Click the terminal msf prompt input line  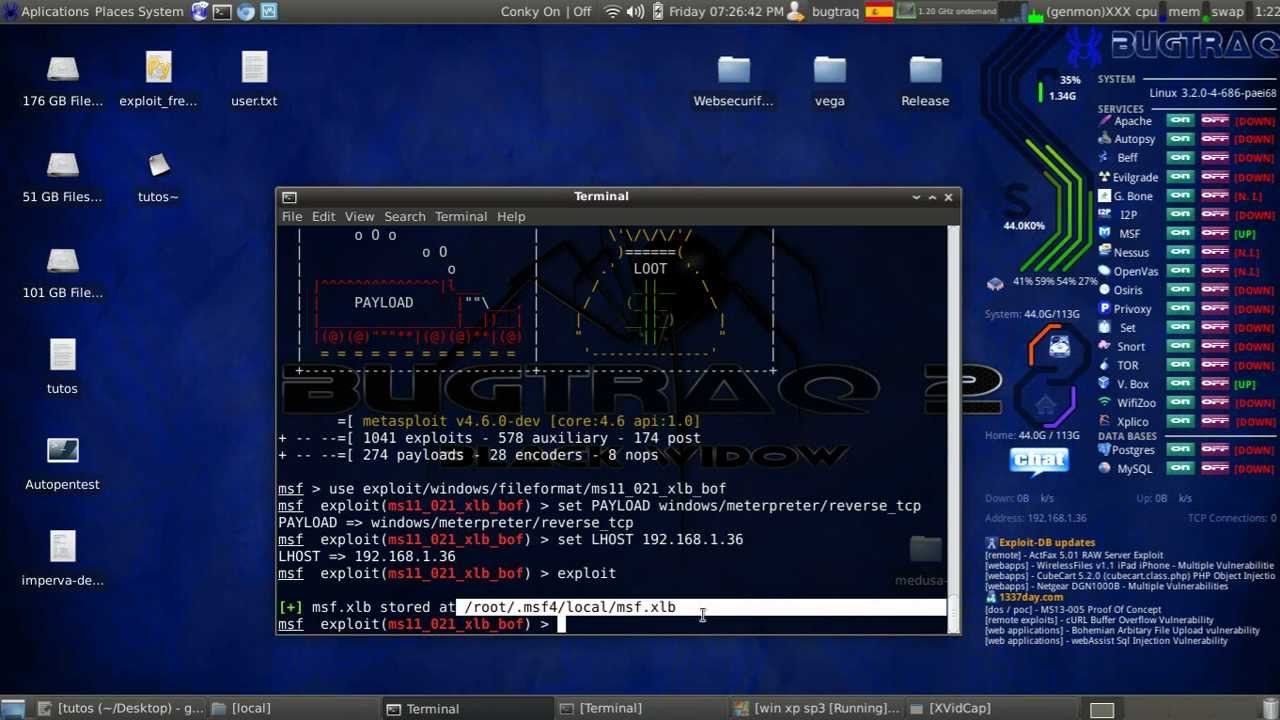coord(612,624)
